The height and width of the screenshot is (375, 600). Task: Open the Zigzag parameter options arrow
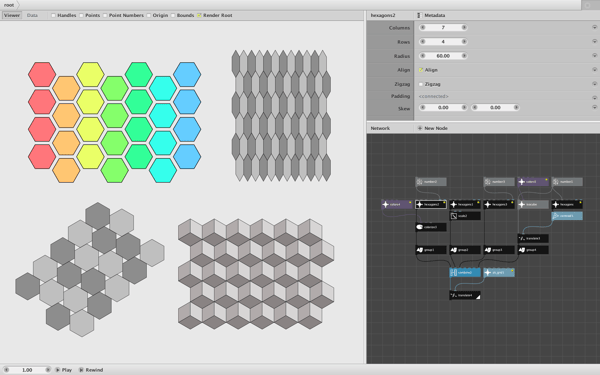click(594, 83)
